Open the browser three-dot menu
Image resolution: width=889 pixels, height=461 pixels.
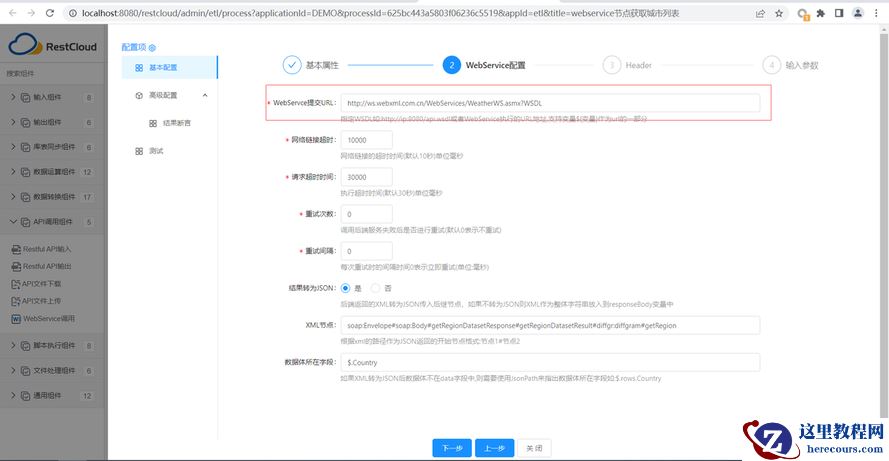[876, 13]
